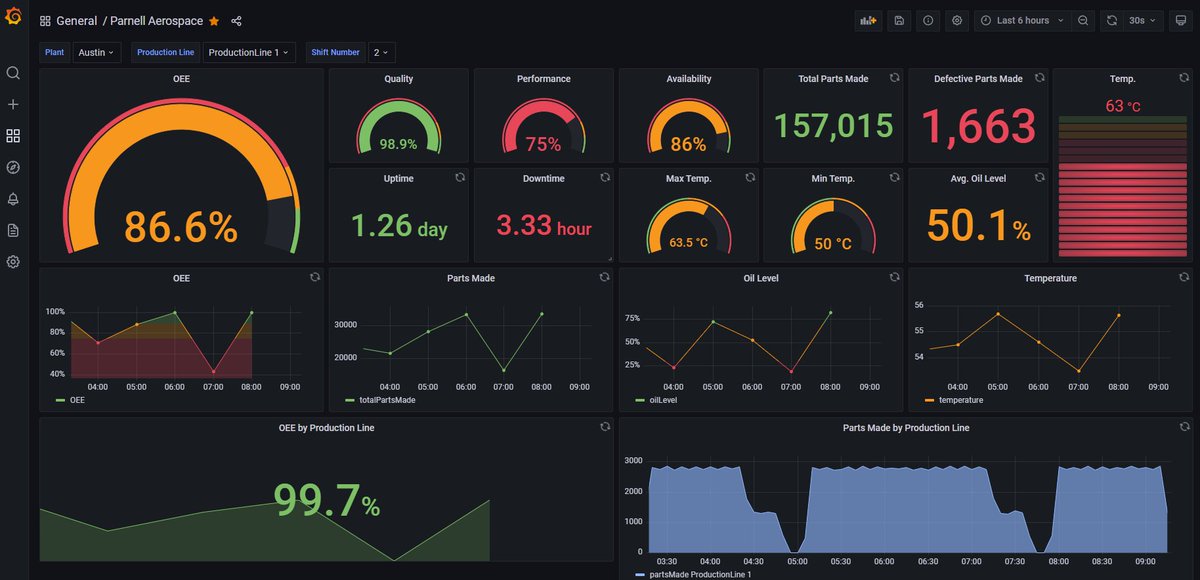The image size is (1200, 580).
Task: Click refresh icon on Oil Level chart
Action: [x=895, y=277]
